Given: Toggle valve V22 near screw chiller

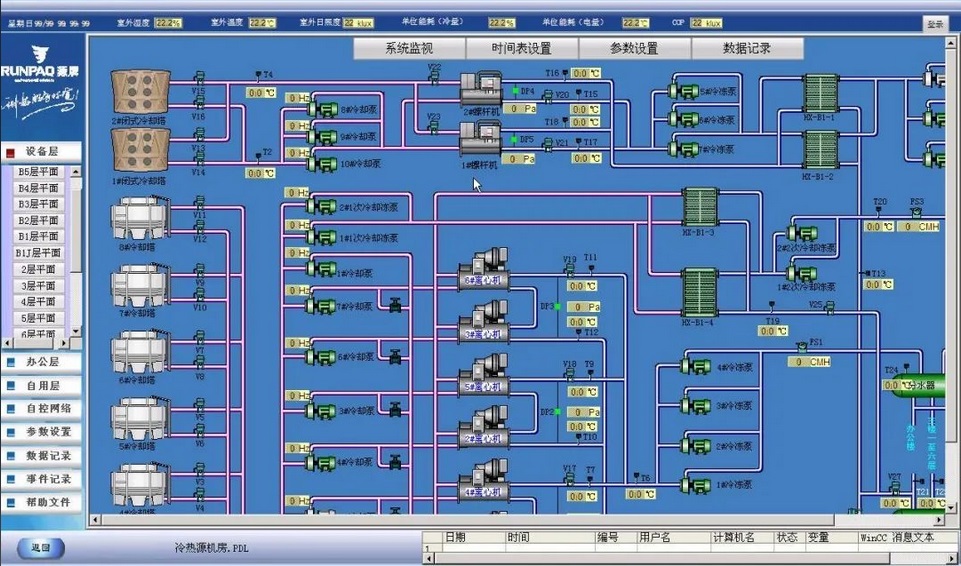Looking at the screenshot, I should point(434,77).
